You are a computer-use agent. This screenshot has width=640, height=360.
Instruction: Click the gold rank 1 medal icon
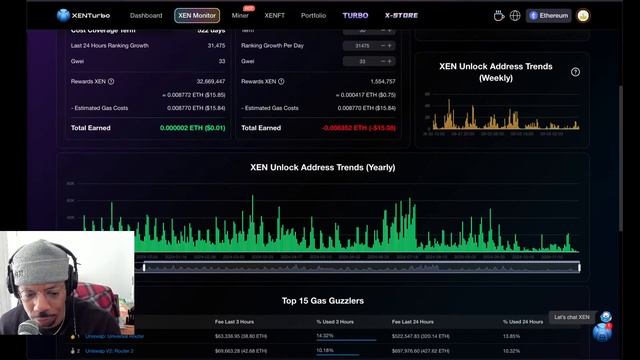point(73,337)
